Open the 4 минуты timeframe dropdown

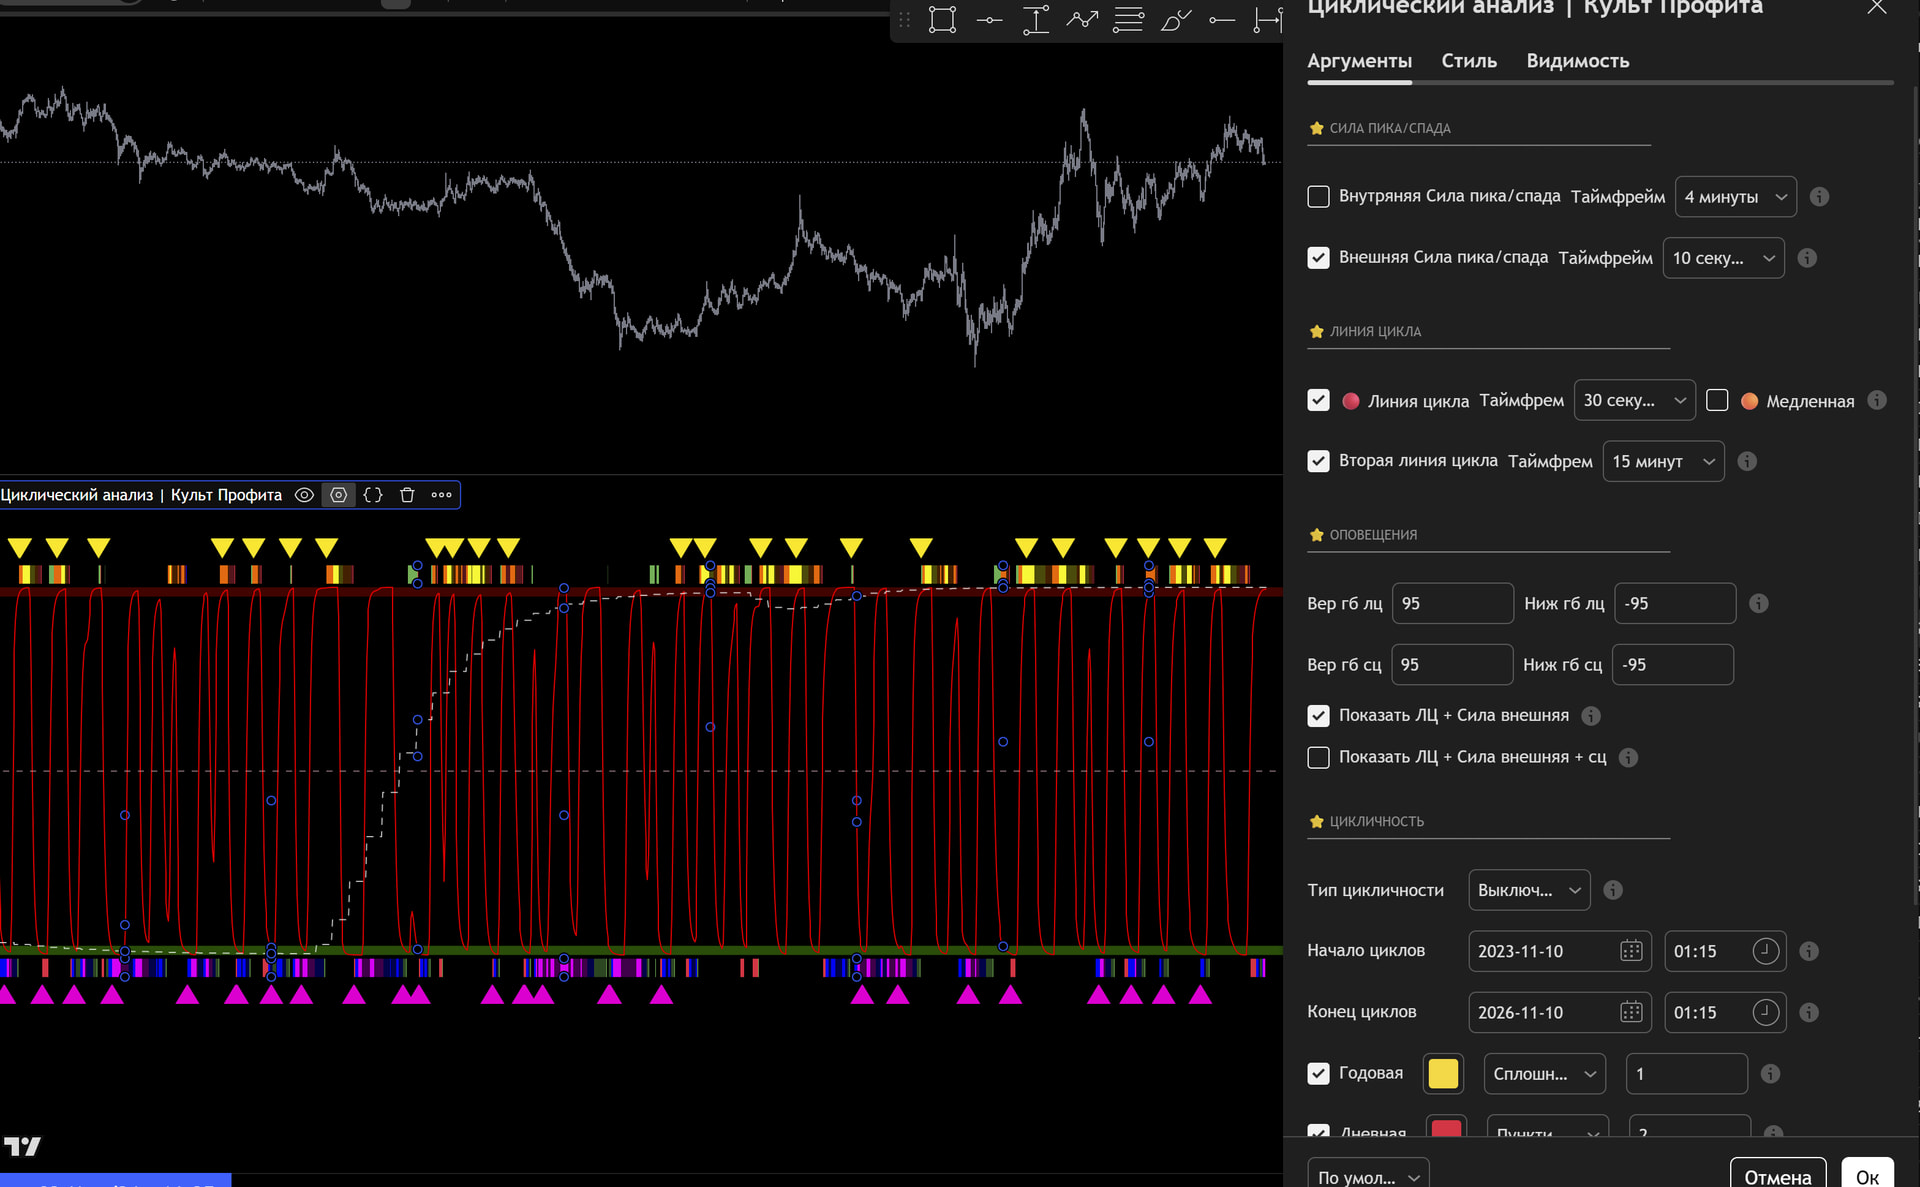click(1735, 197)
